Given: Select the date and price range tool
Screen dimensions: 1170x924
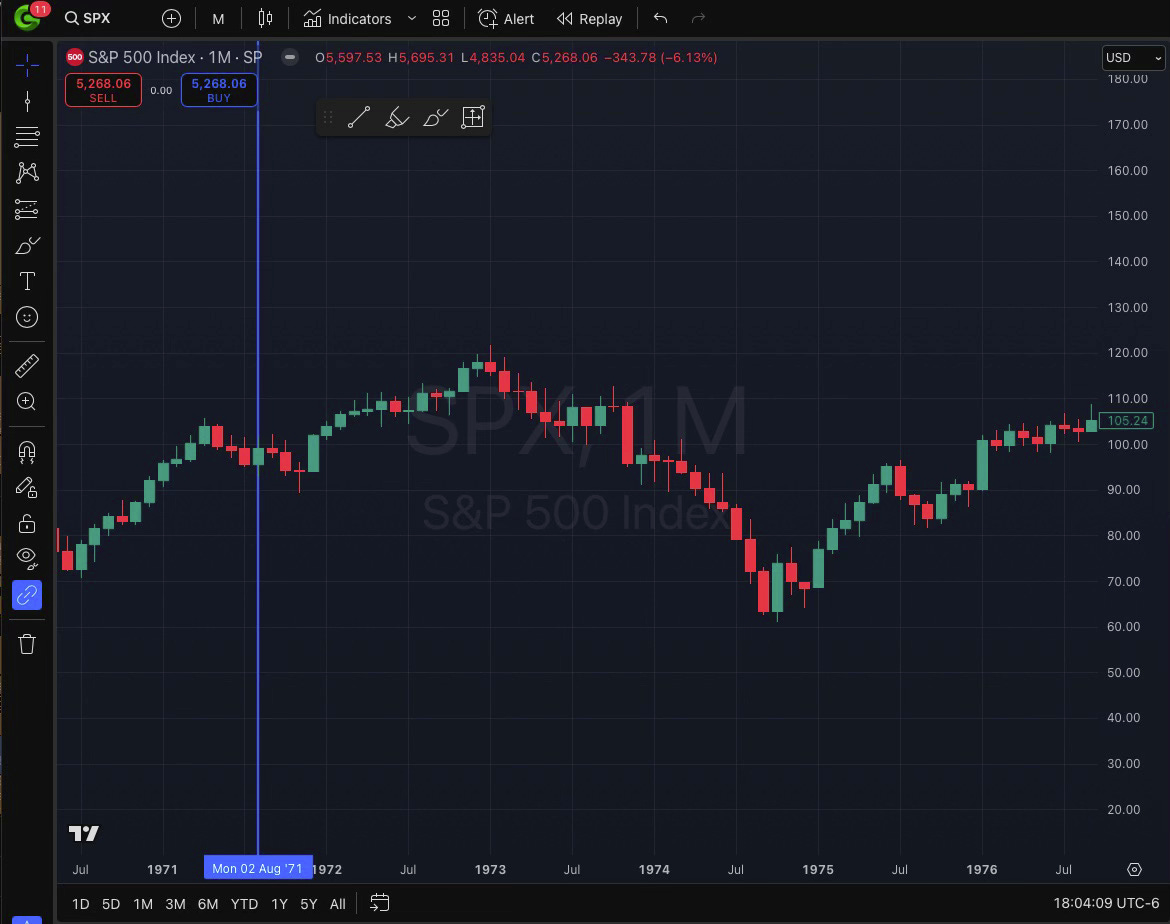Looking at the screenshot, I should (x=473, y=117).
